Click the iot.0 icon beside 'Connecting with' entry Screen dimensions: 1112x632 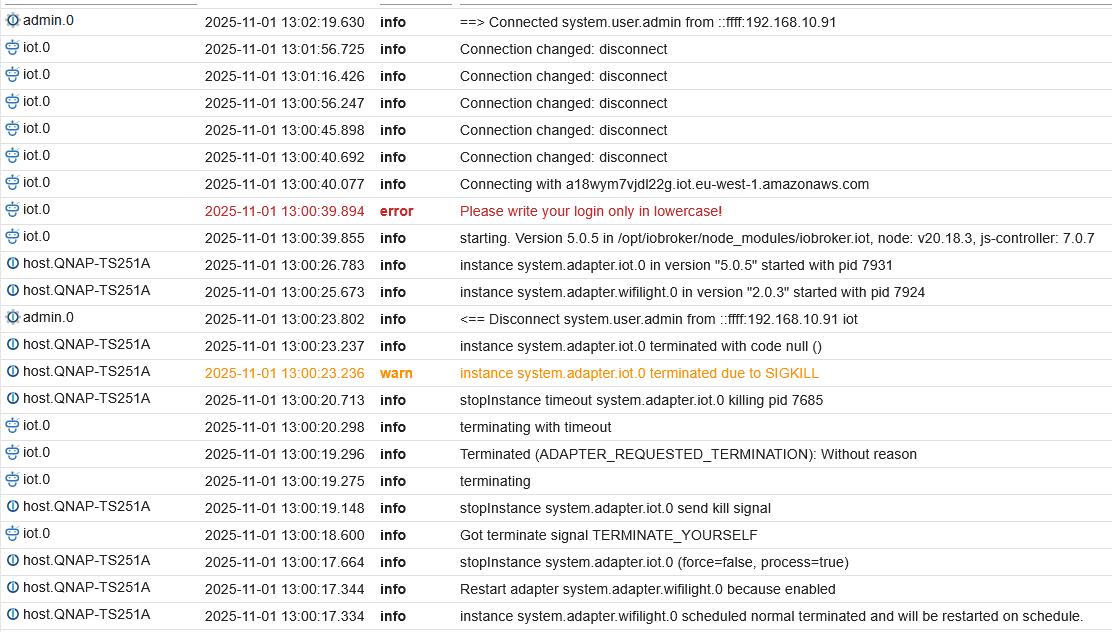pyautogui.click(x=13, y=182)
